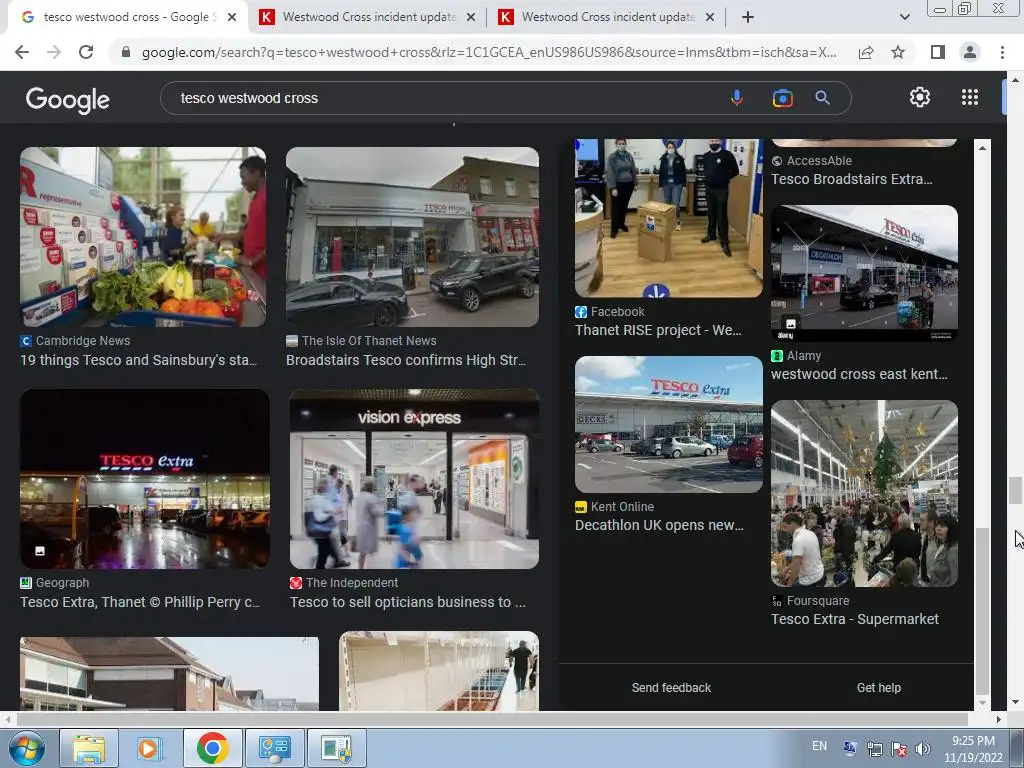1024x768 pixels.
Task: Open the Vision Express storefront image
Action: tap(415, 479)
